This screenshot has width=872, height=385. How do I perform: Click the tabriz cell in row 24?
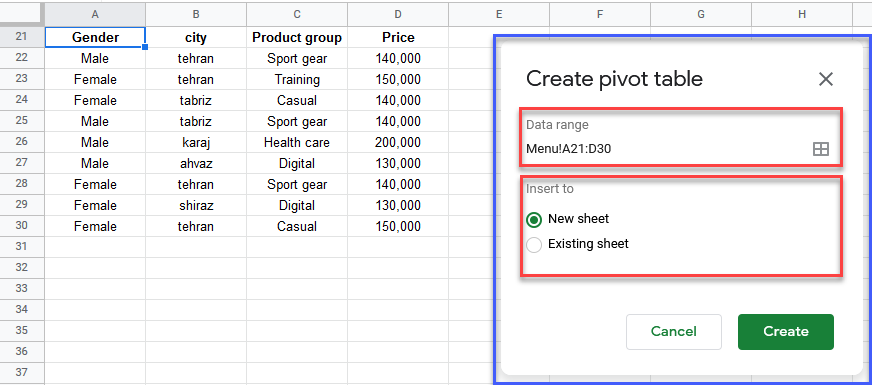pos(196,101)
